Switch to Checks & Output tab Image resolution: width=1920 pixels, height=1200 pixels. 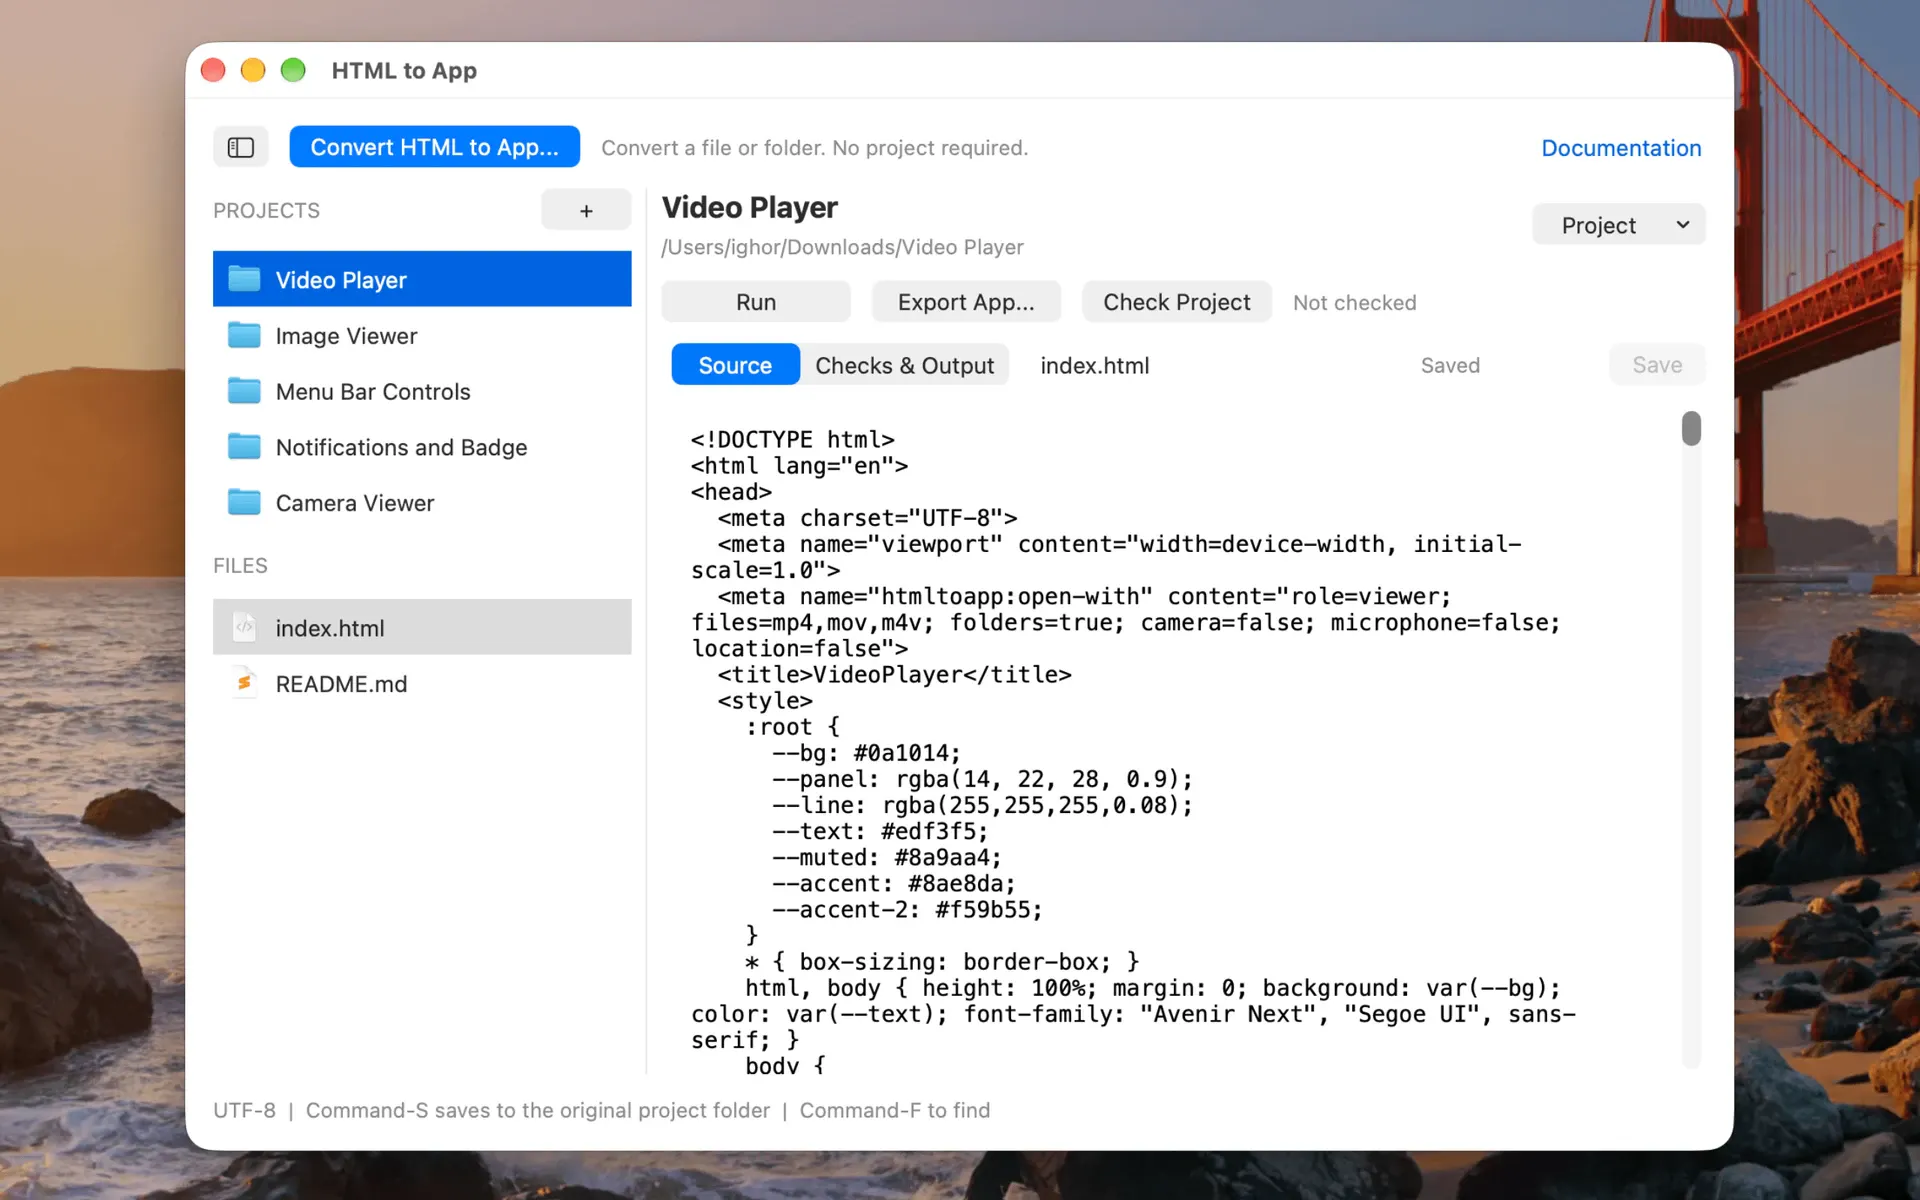point(904,365)
